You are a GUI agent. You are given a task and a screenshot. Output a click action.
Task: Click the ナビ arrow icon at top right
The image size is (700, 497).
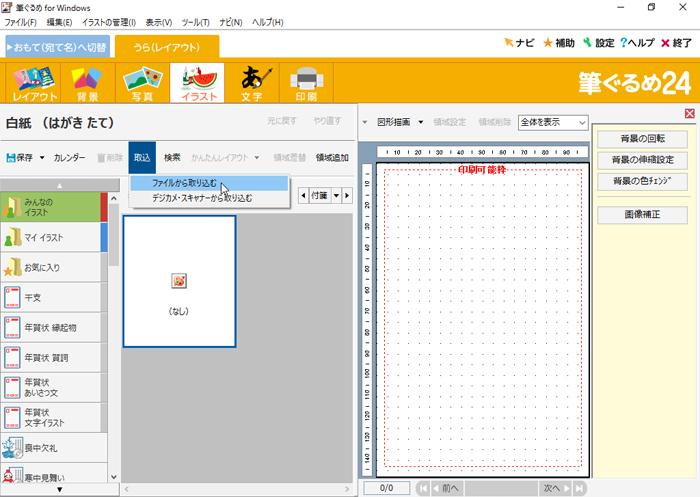(519, 43)
